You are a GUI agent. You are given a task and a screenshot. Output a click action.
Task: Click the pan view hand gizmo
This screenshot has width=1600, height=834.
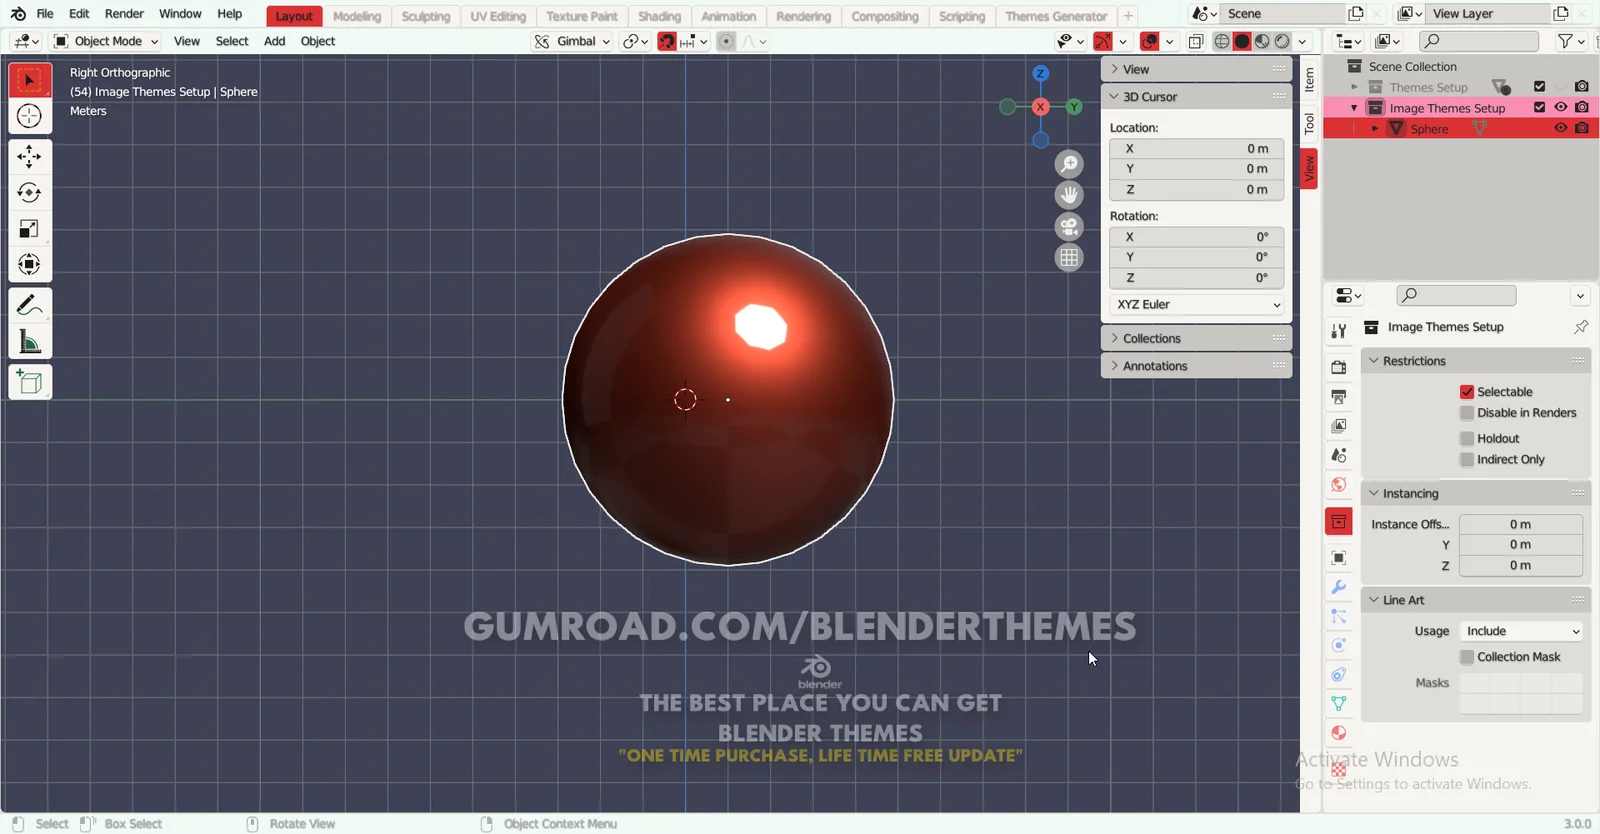tap(1069, 195)
